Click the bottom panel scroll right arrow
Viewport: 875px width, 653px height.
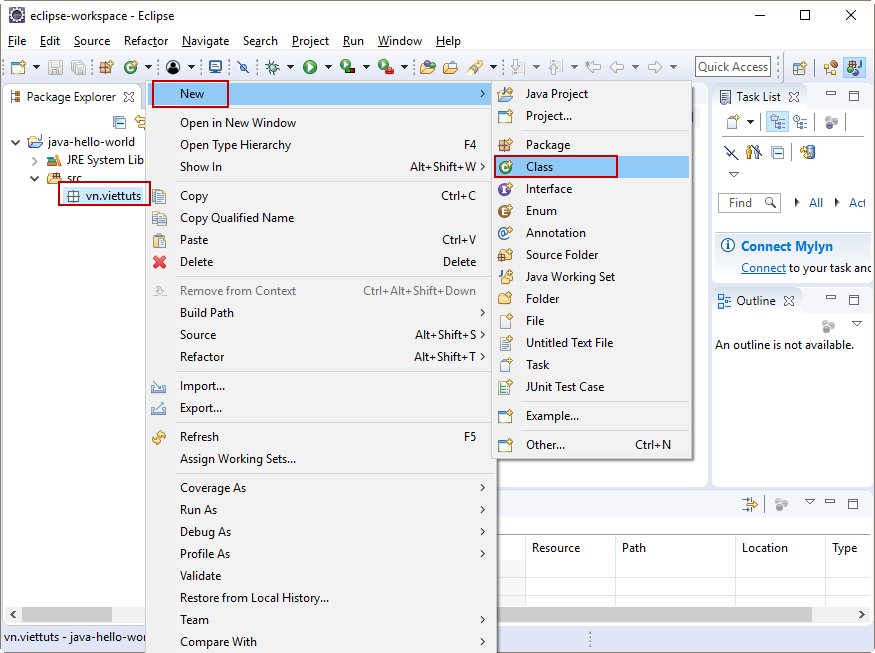point(862,614)
